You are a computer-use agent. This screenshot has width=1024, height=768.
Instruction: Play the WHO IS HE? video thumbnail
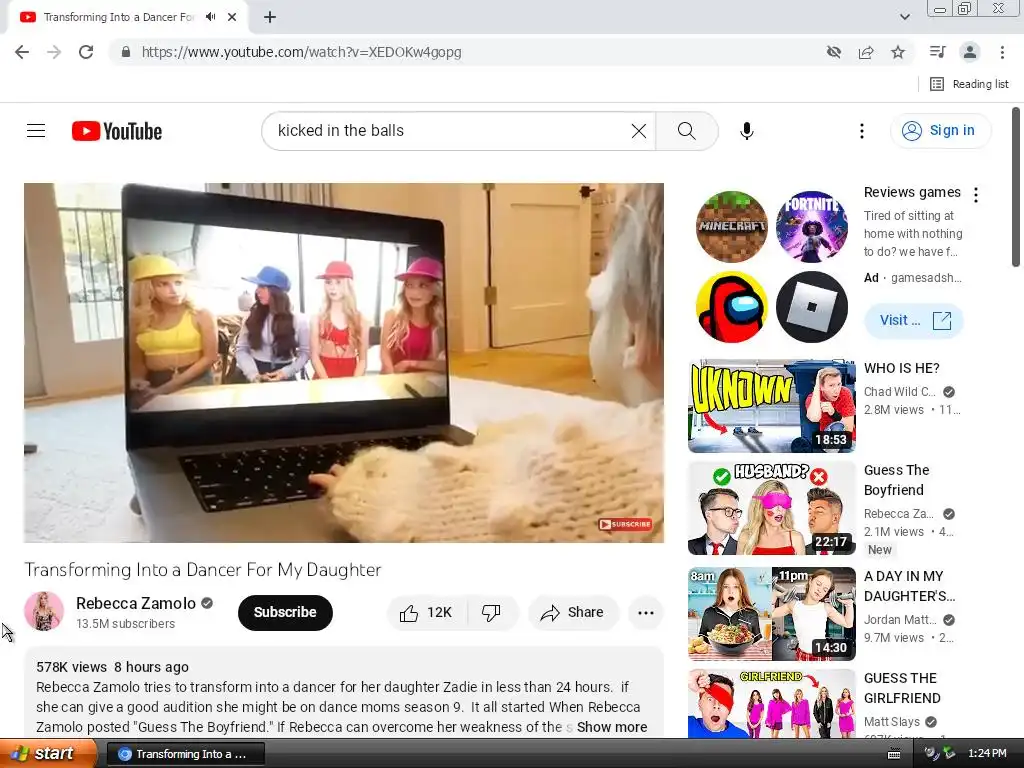(x=771, y=406)
